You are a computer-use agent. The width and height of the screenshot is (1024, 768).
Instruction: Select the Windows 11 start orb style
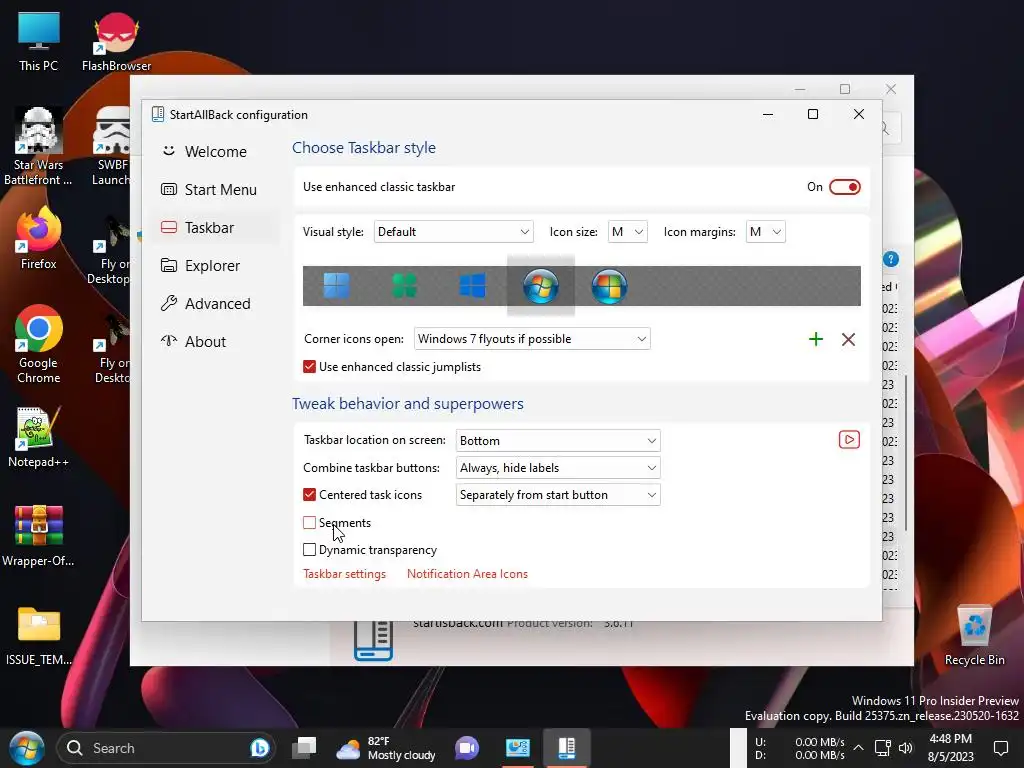tap(336, 286)
